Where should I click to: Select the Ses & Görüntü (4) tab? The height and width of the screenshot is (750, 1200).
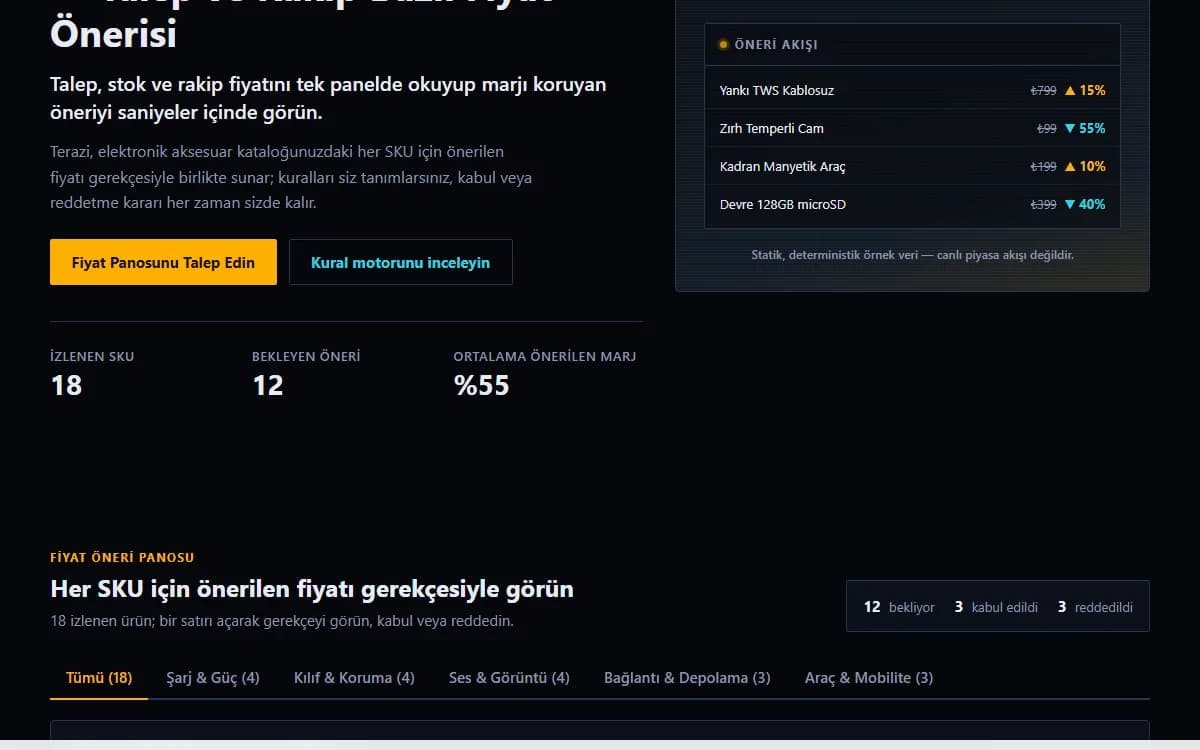[509, 677]
